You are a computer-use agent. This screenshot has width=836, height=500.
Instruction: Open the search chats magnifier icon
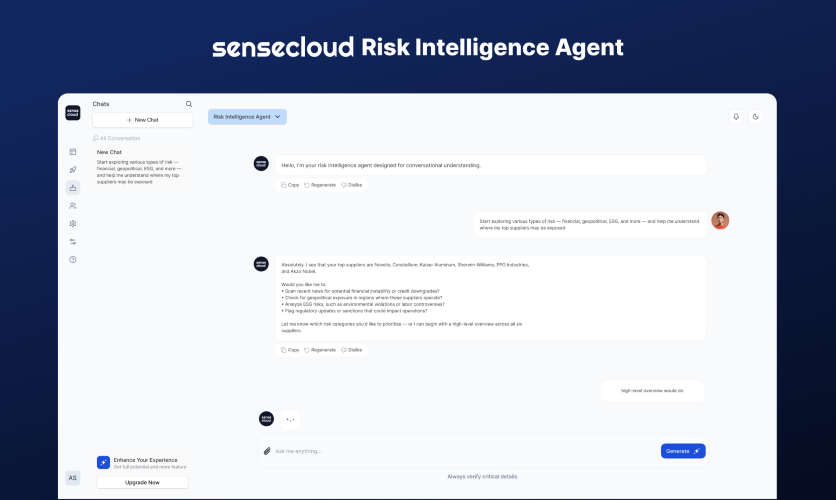(189, 104)
